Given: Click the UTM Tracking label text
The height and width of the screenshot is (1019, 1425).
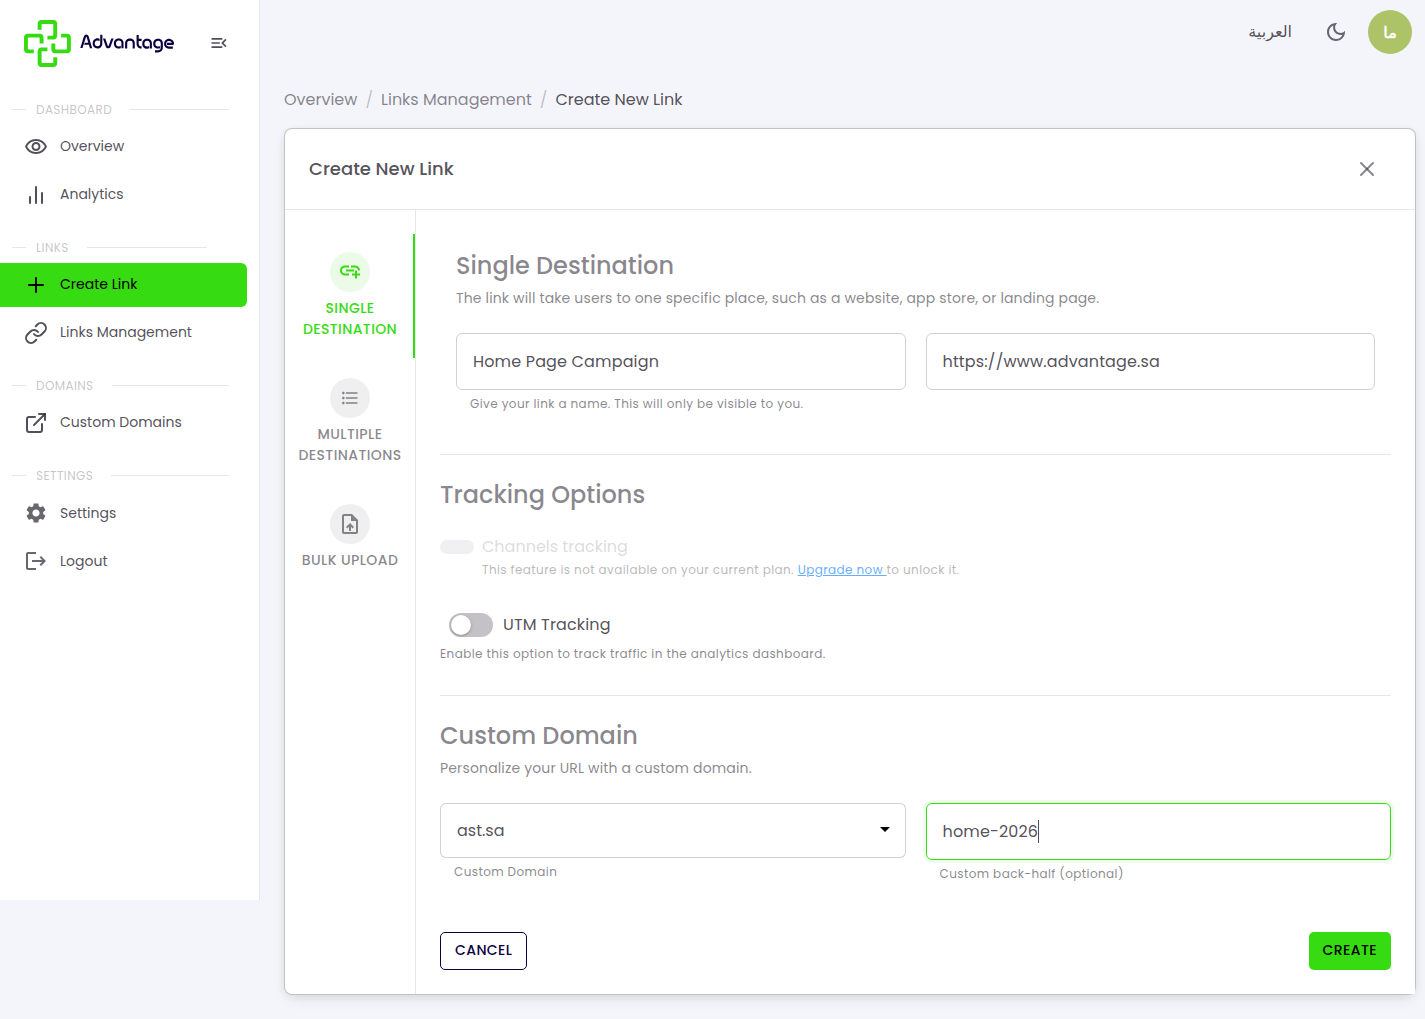Looking at the screenshot, I should click(x=557, y=625).
